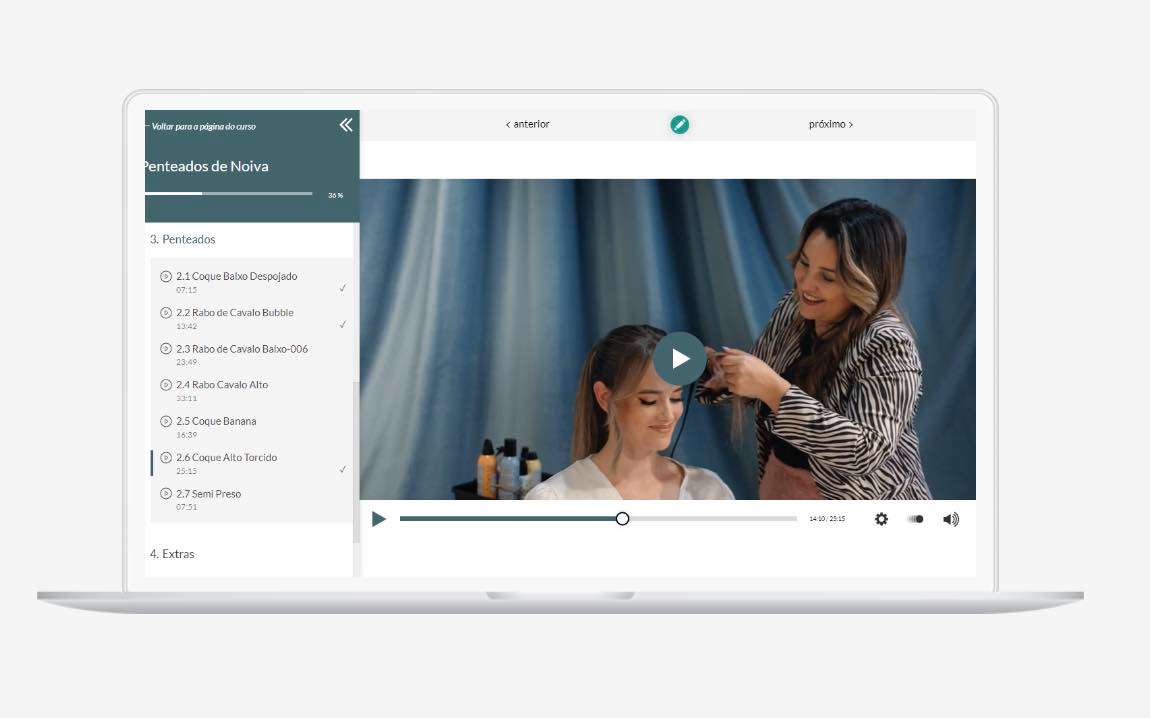Click the video time readout 14:10 / 25:15
Image resolution: width=1150 pixels, height=718 pixels.
click(827, 519)
